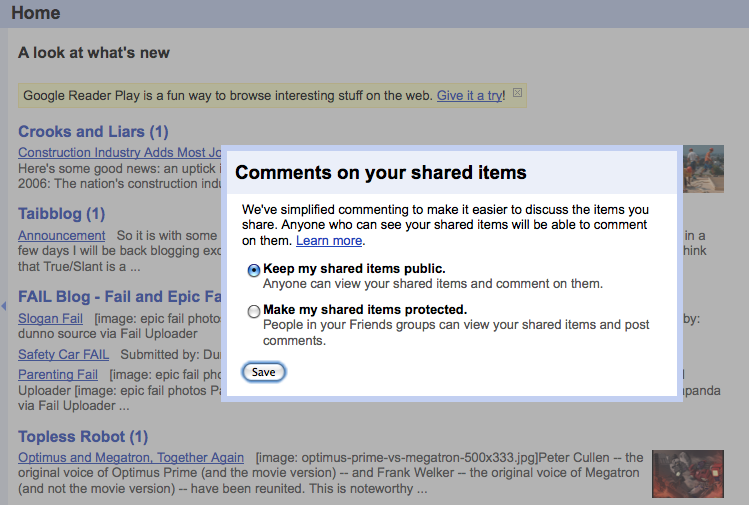Go to the Taibblog feed
This screenshot has width=749, height=505.
tap(61, 214)
